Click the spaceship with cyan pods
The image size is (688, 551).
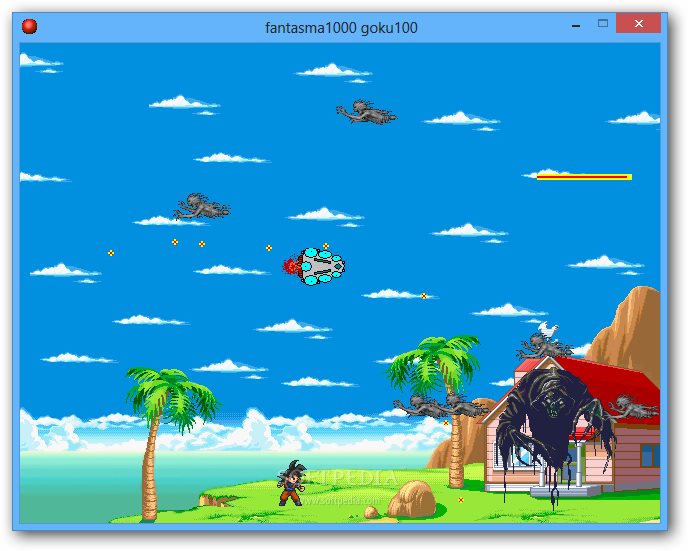(314, 266)
